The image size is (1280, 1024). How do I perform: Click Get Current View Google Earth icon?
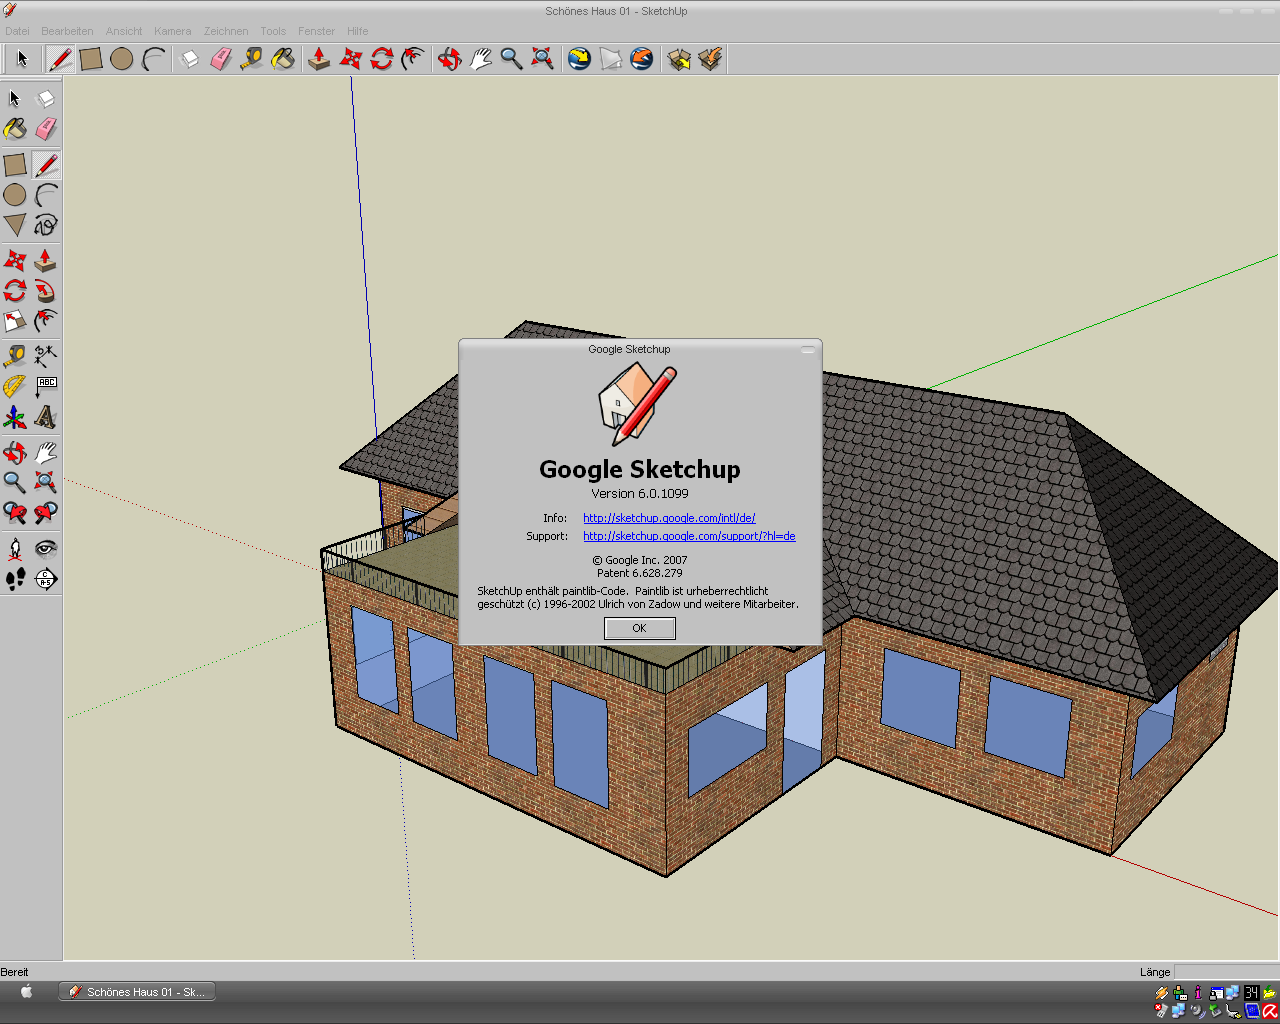[579, 59]
